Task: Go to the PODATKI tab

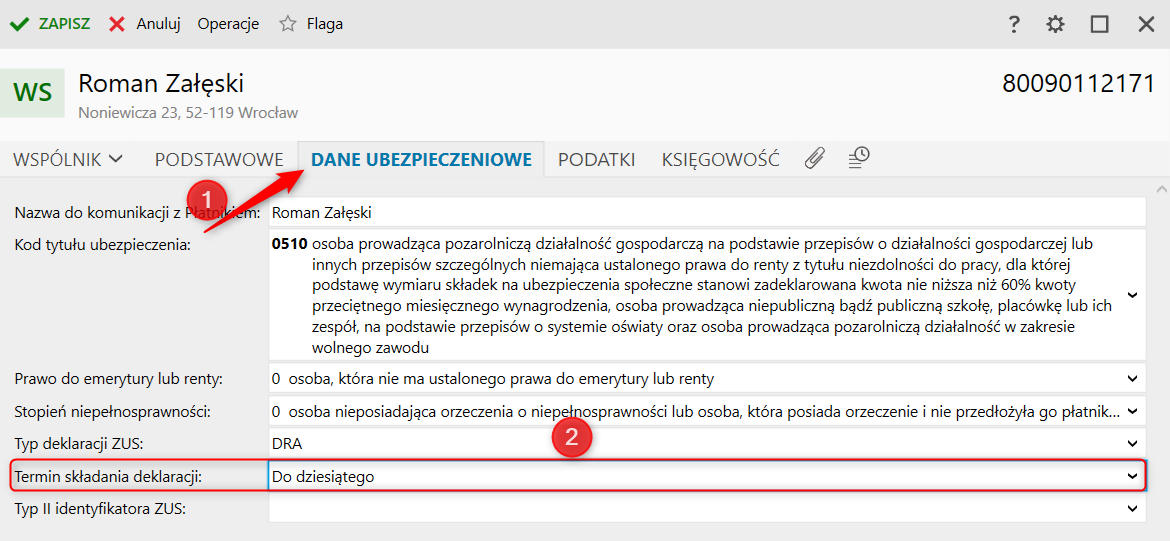Action: coord(596,159)
